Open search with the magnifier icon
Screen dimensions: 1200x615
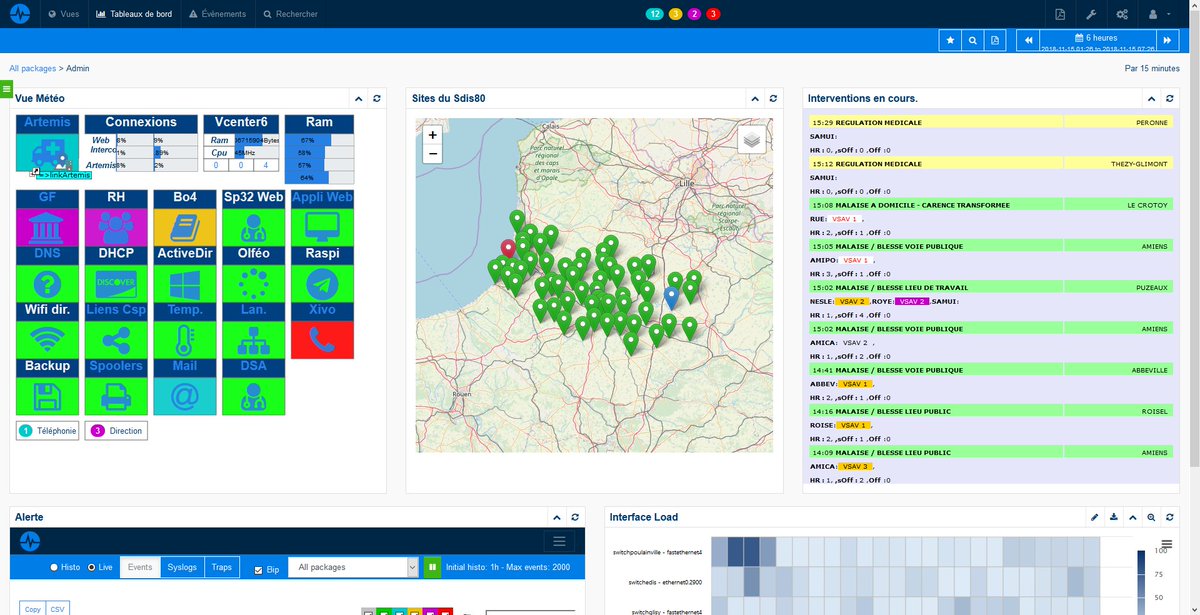[x=971, y=39]
